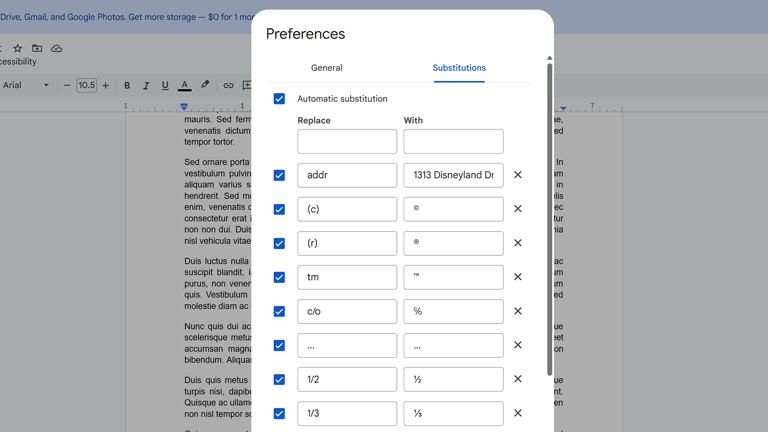Click the font size field showing 10.5
Viewport: 768px width, 432px height.
[87, 85]
